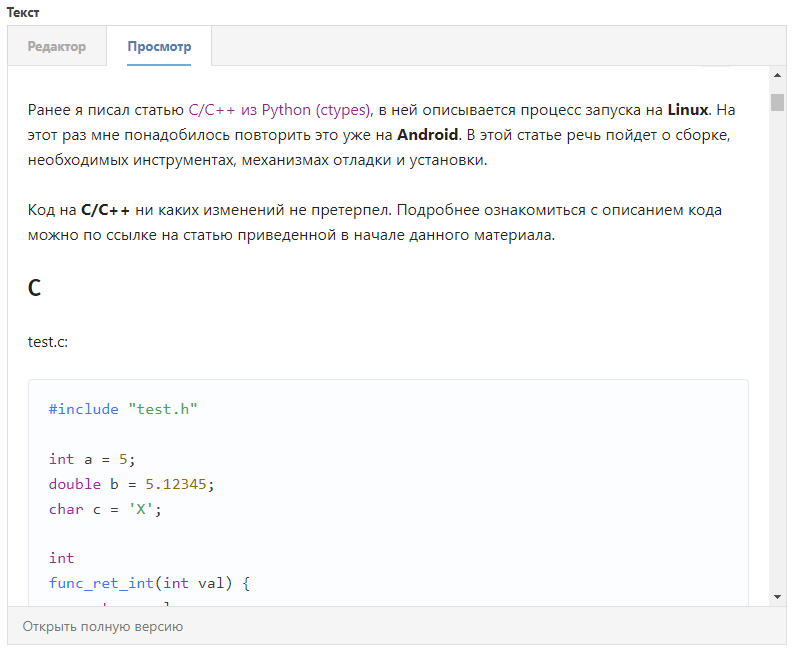
Task: Switch to the Редактор tab
Action: tap(57, 47)
